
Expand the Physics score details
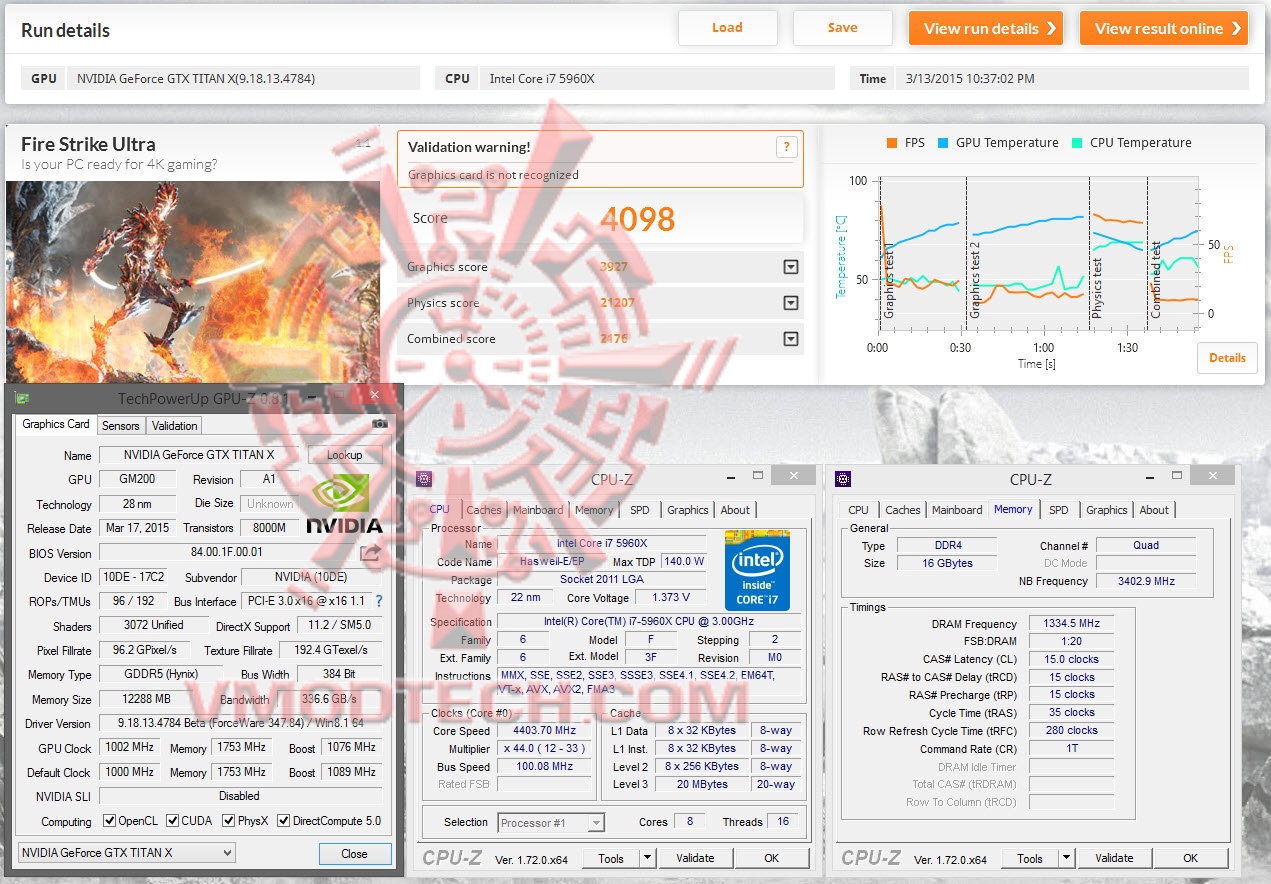791,303
